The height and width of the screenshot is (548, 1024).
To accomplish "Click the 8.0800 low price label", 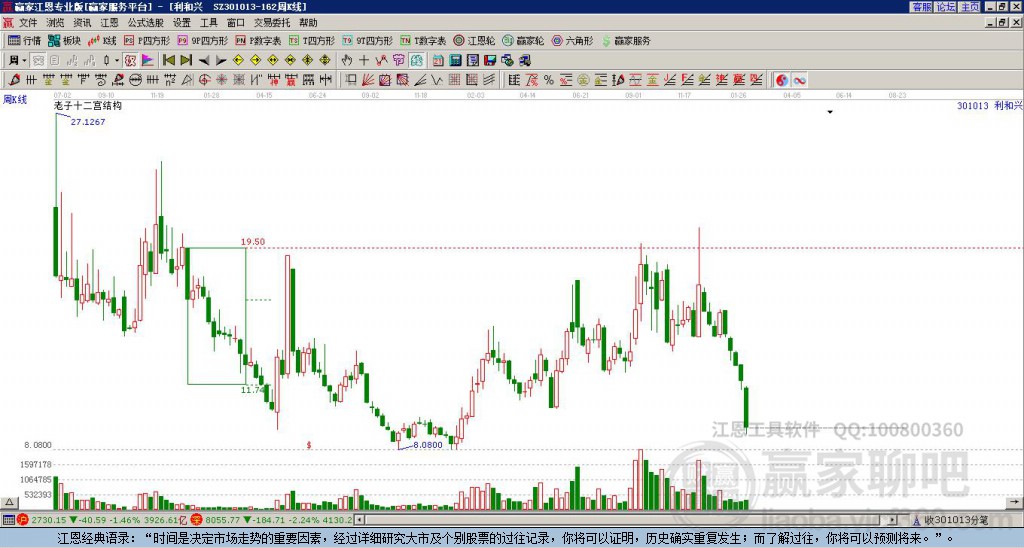I will [428, 445].
